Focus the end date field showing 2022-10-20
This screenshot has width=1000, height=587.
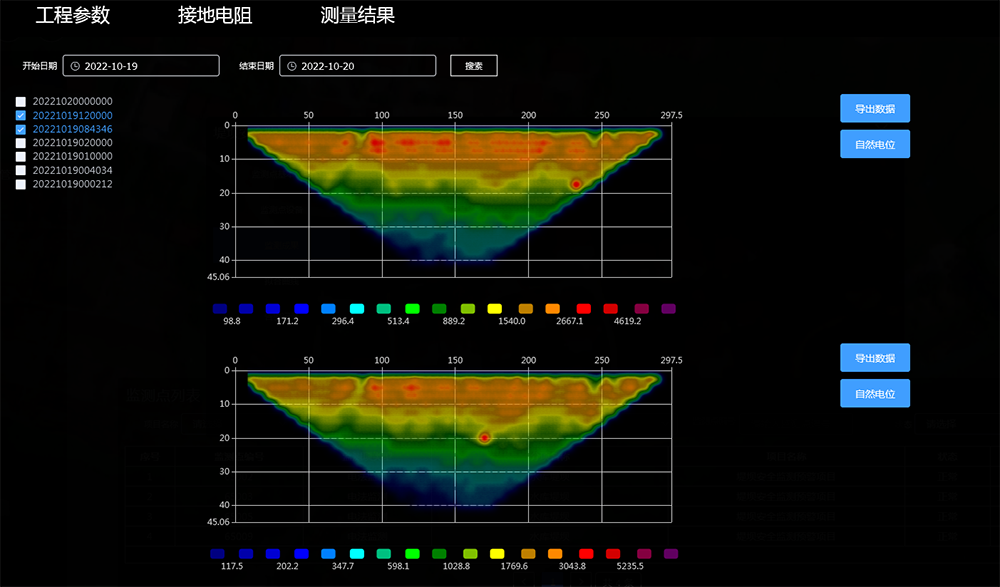(365, 66)
